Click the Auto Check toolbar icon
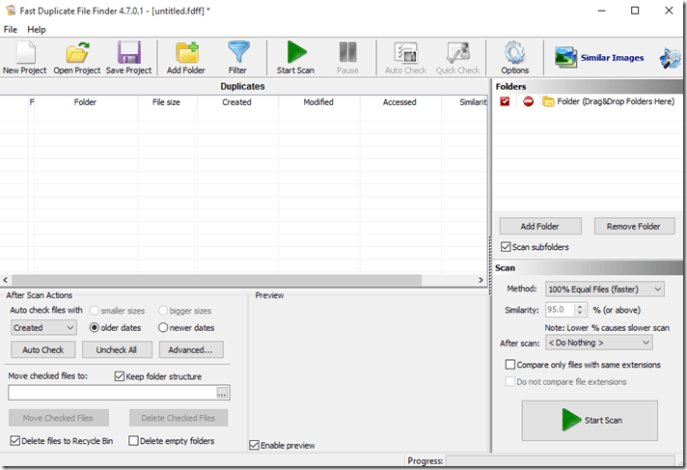Image resolution: width=687 pixels, height=470 pixels. pyautogui.click(x=406, y=57)
